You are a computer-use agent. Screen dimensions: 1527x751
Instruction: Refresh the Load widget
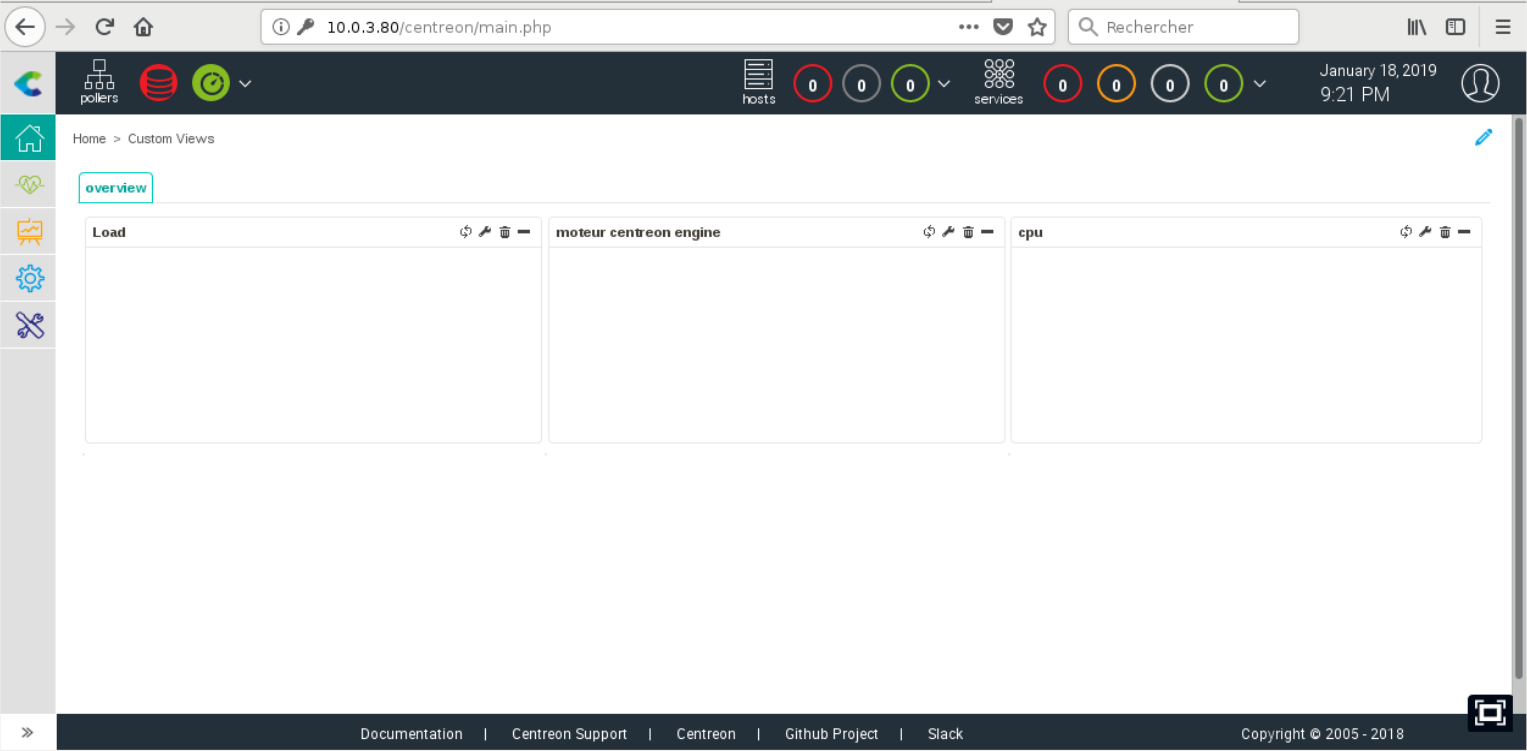pos(465,232)
